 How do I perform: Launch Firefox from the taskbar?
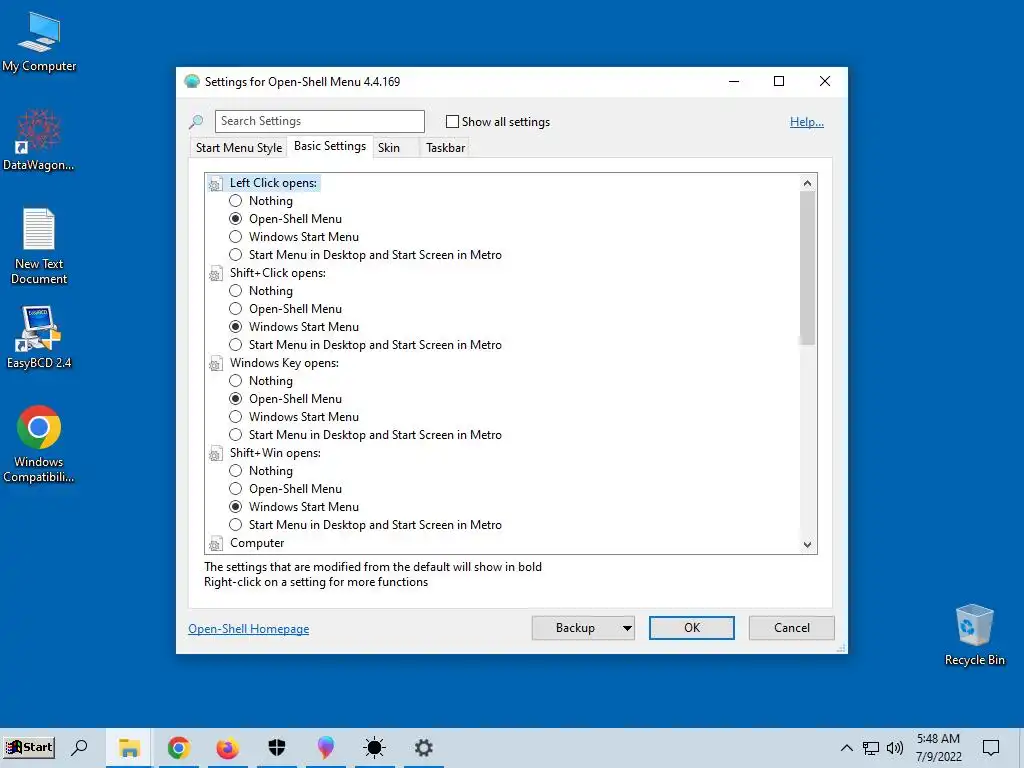pos(227,748)
